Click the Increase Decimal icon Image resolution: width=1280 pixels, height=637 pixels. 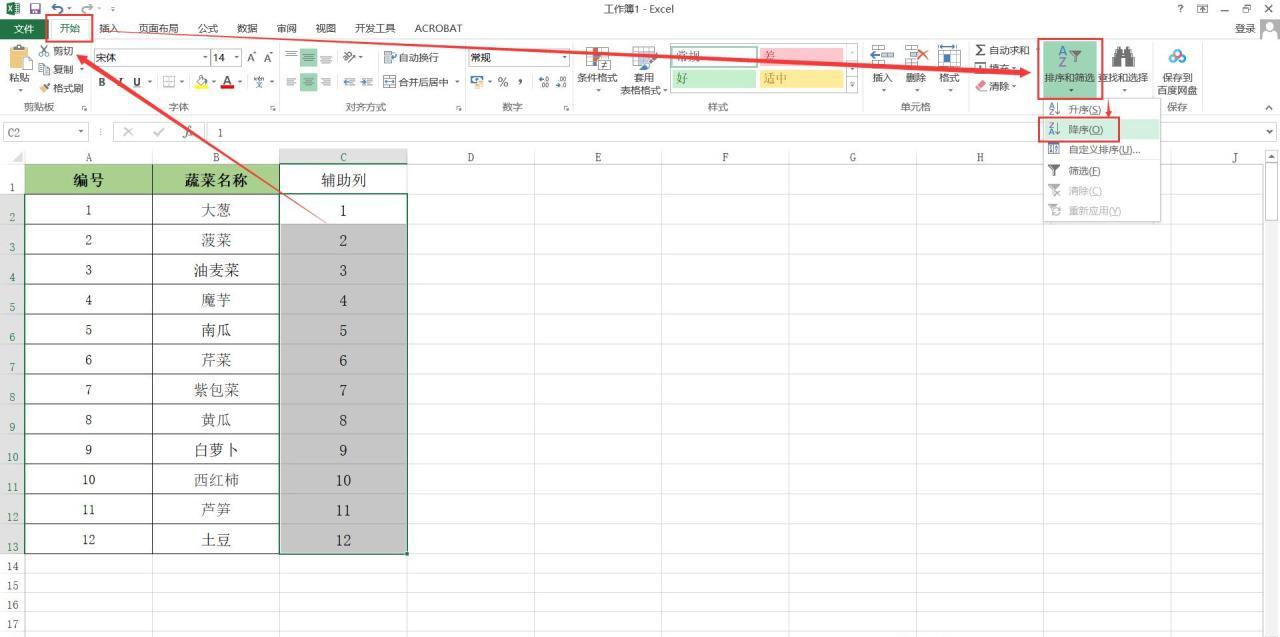coord(544,82)
